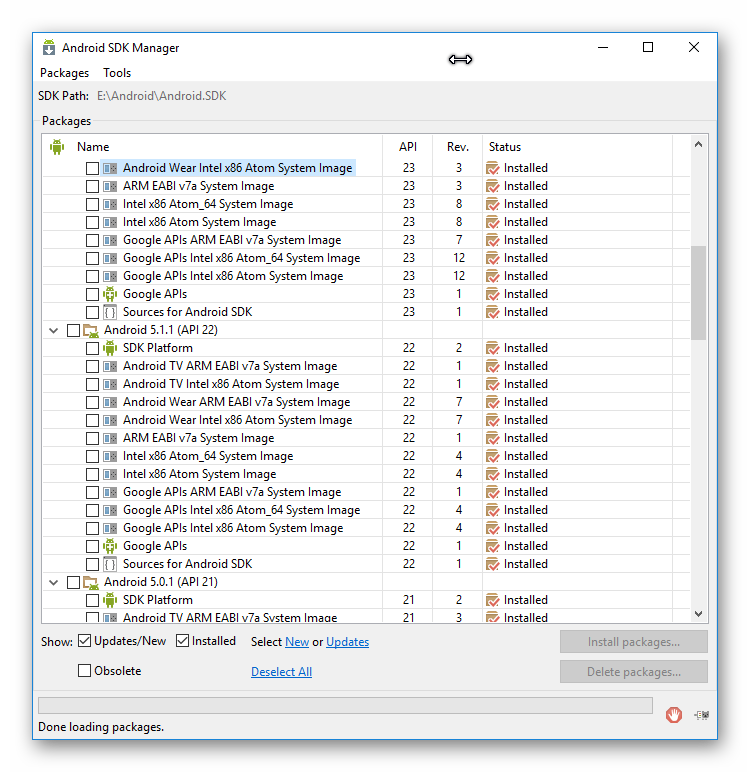Open the Packages menu
This screenshot has height=772, width=750.
tap(65, 73)
